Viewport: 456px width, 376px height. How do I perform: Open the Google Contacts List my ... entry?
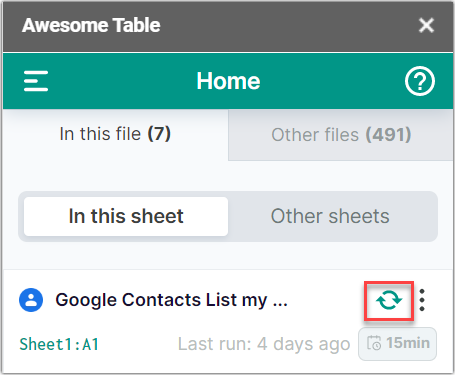click(x=171, y=300)
